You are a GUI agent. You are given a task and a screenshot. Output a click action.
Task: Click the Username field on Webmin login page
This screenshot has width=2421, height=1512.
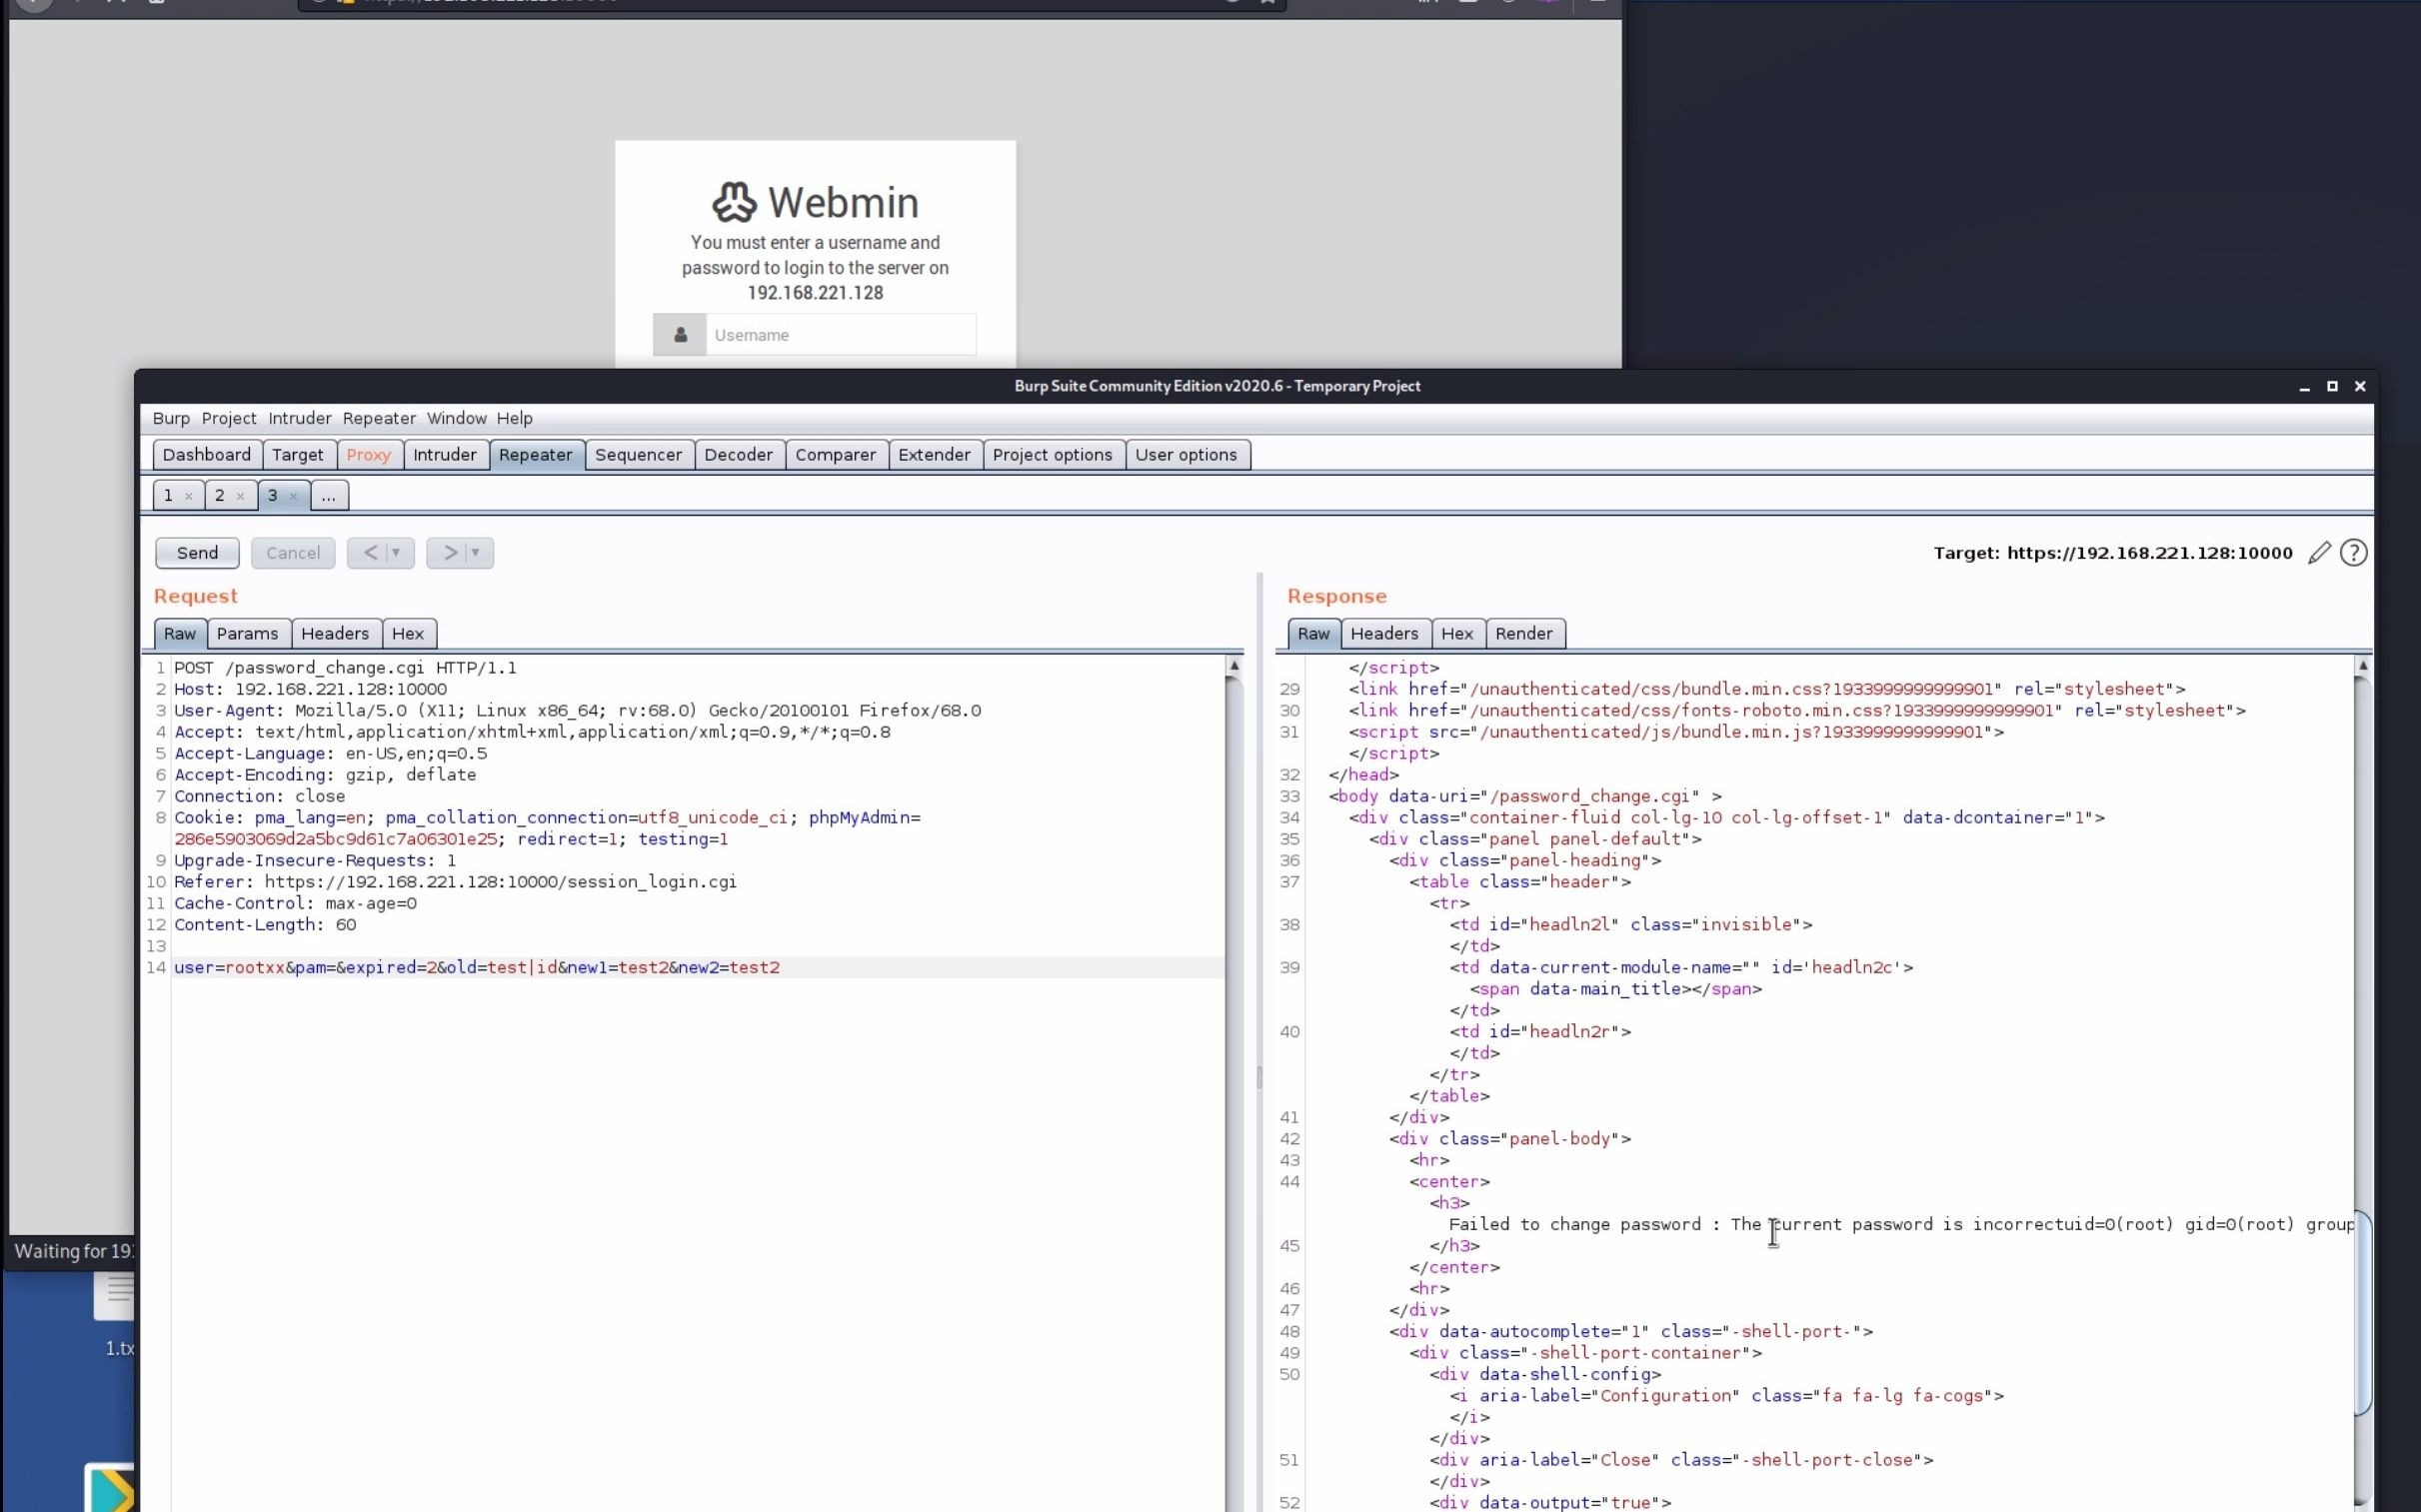pos(841,335)
